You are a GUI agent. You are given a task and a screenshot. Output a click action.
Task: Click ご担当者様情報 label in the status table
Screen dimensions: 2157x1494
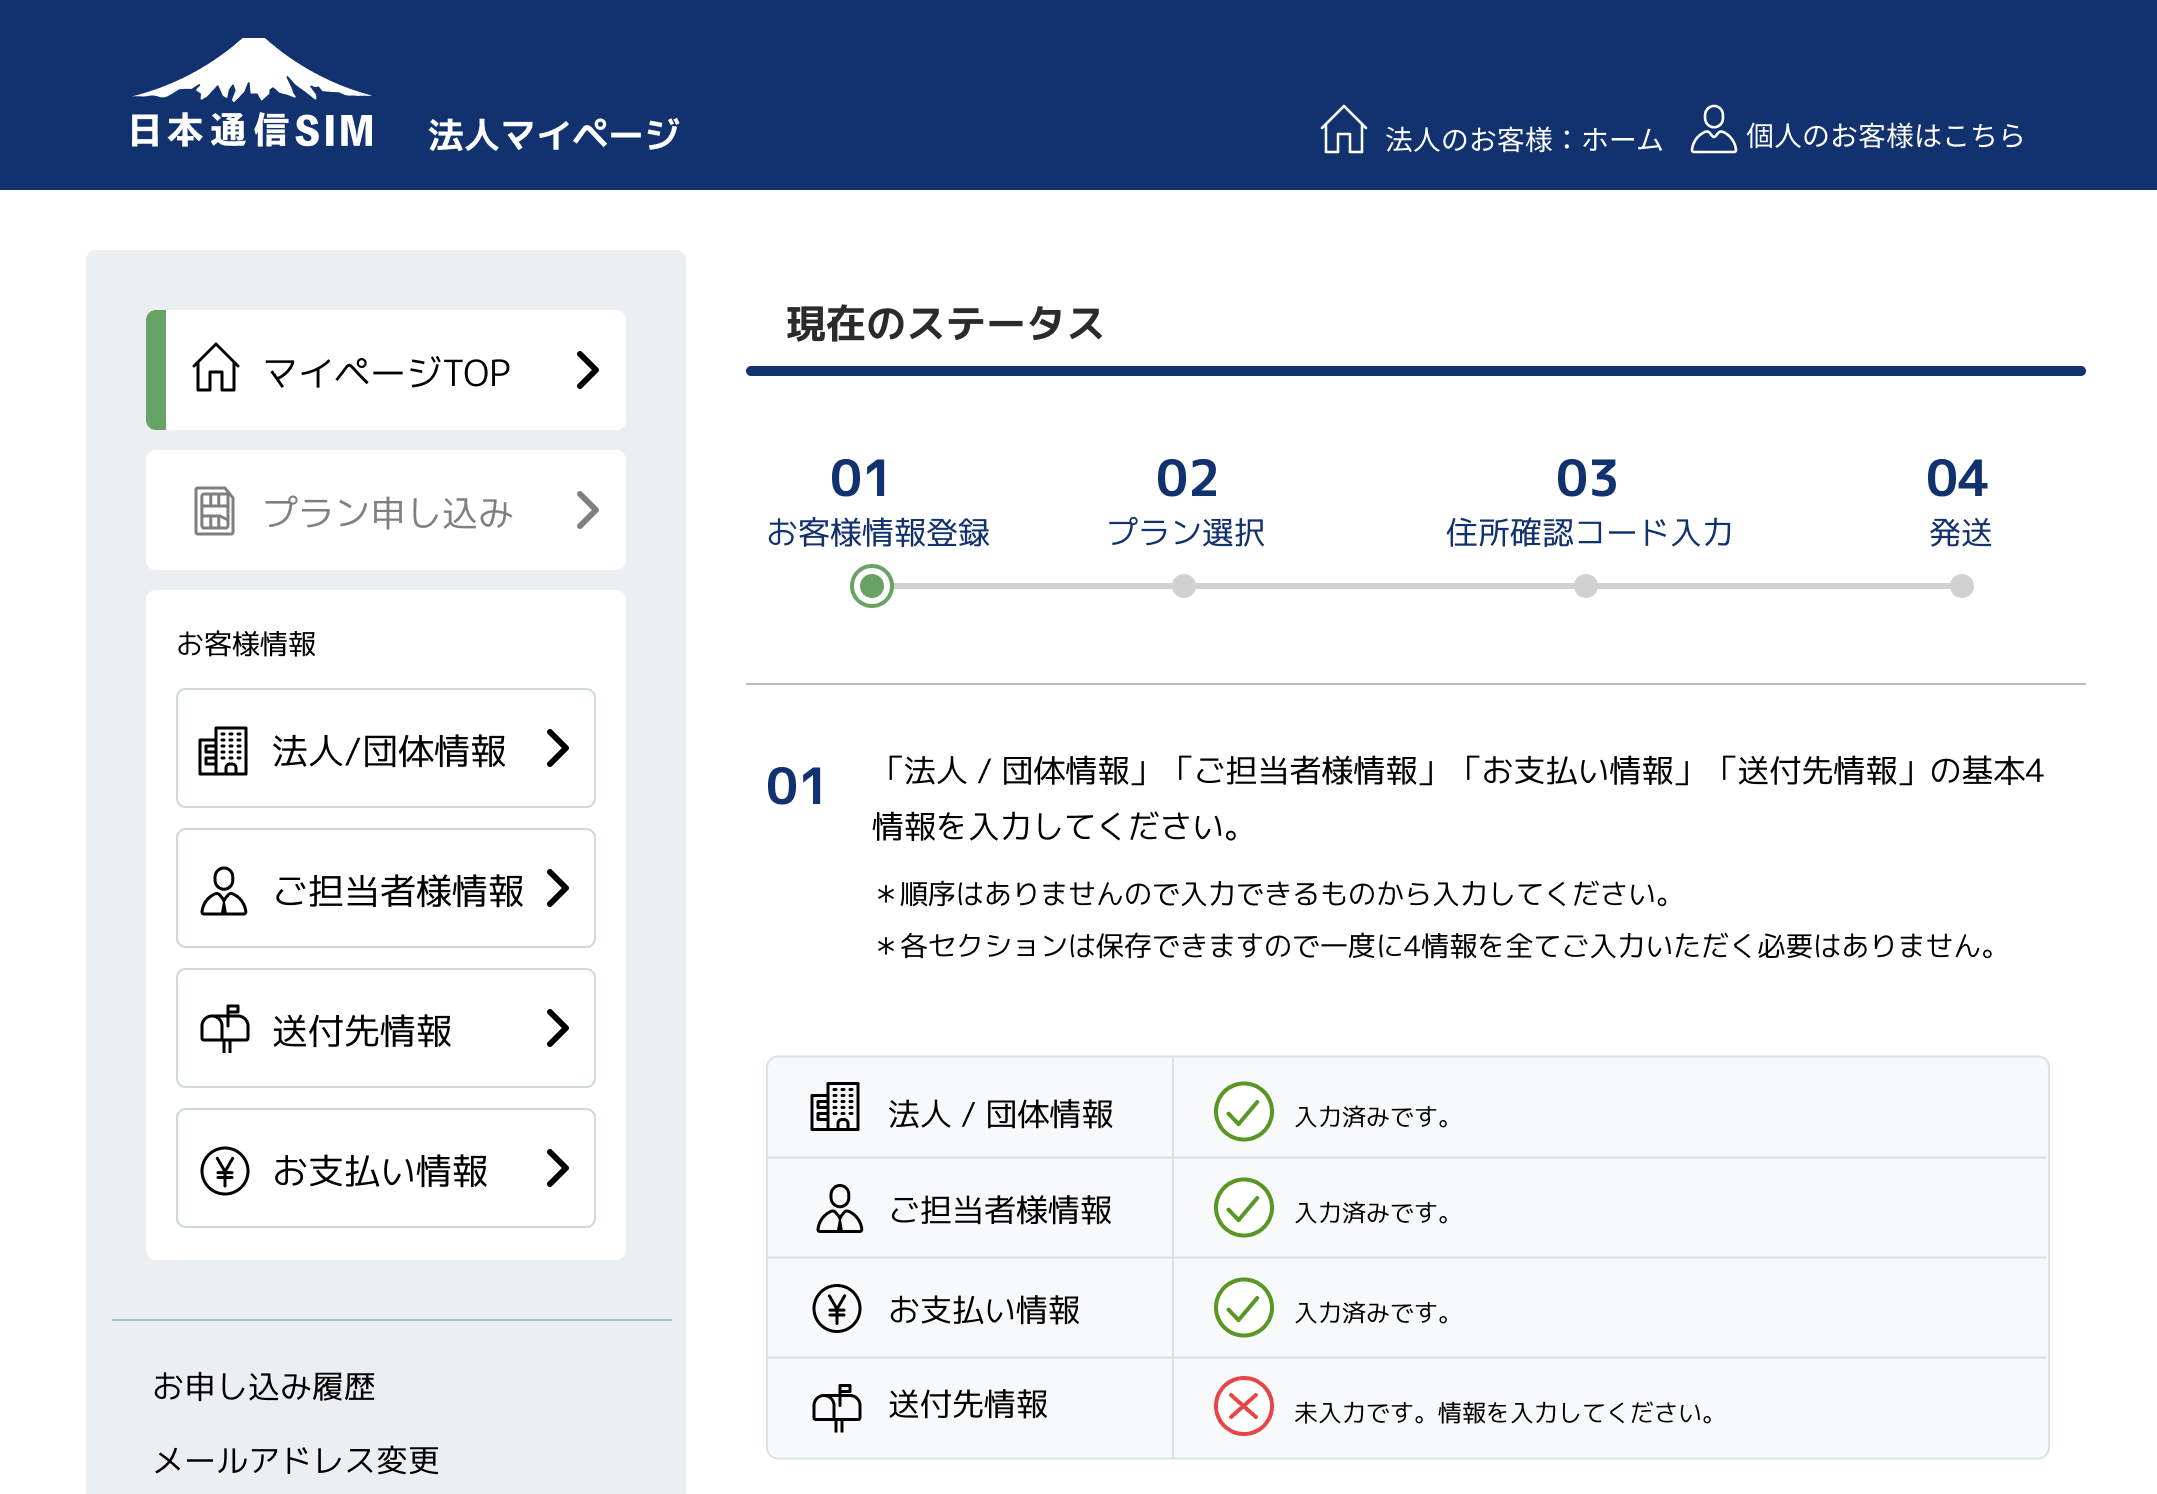(1000, 1210)
